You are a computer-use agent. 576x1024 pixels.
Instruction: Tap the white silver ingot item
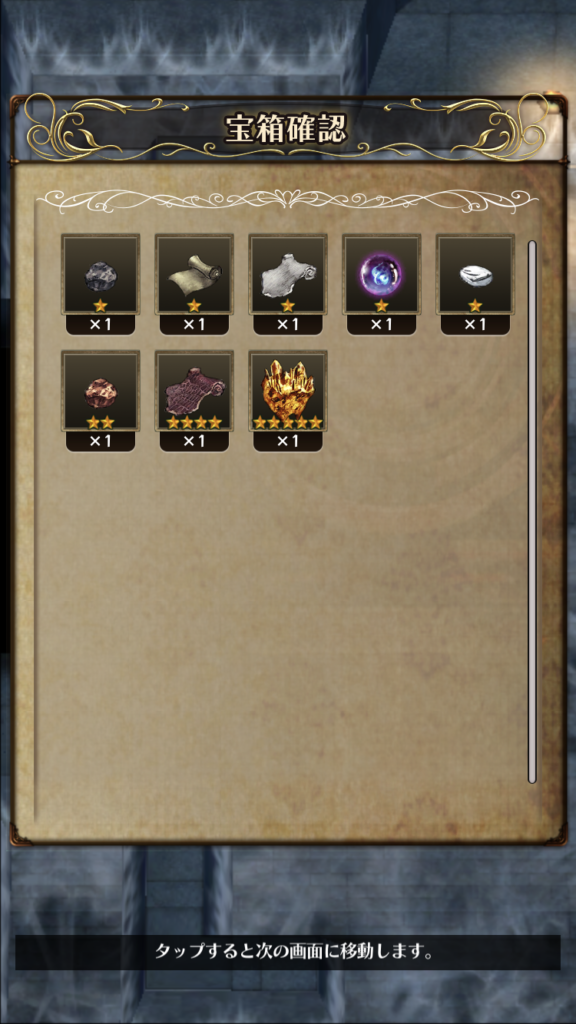point(475,275)
